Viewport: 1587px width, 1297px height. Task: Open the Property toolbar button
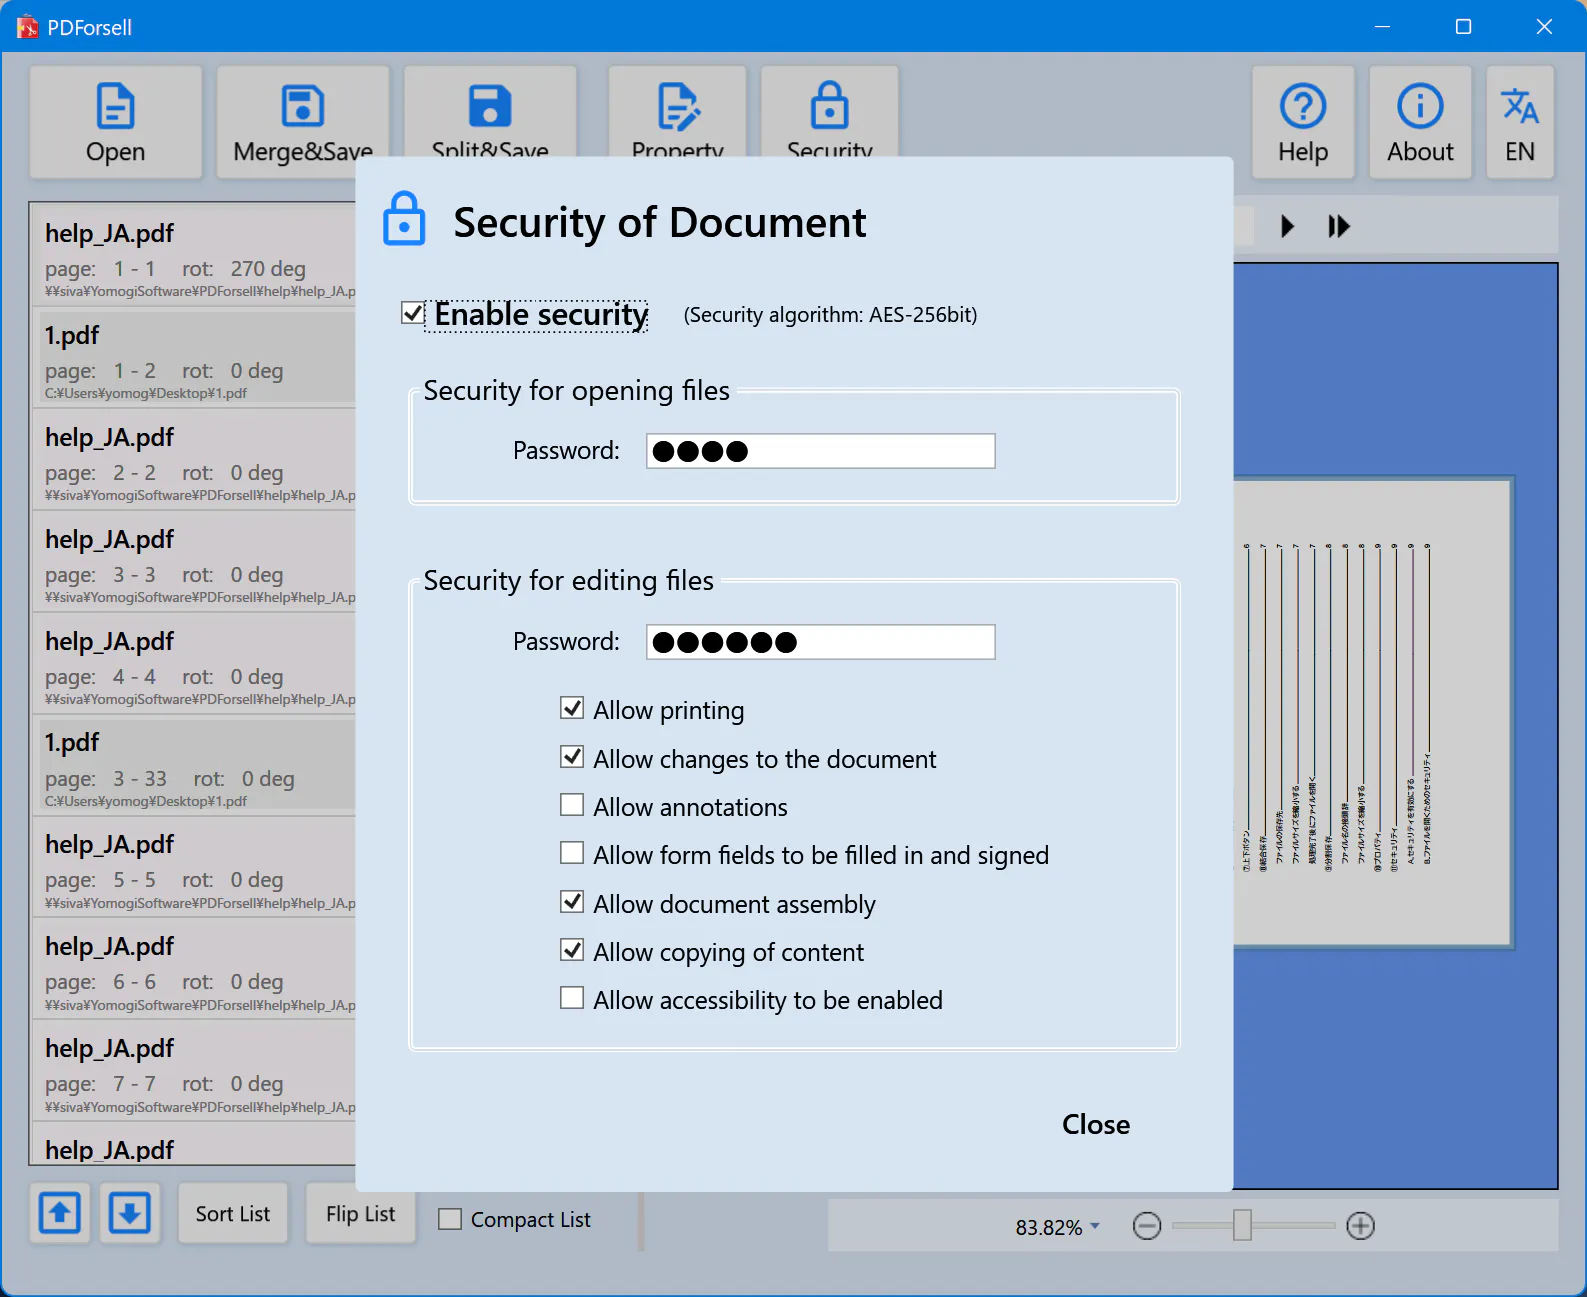click(677, 112)
